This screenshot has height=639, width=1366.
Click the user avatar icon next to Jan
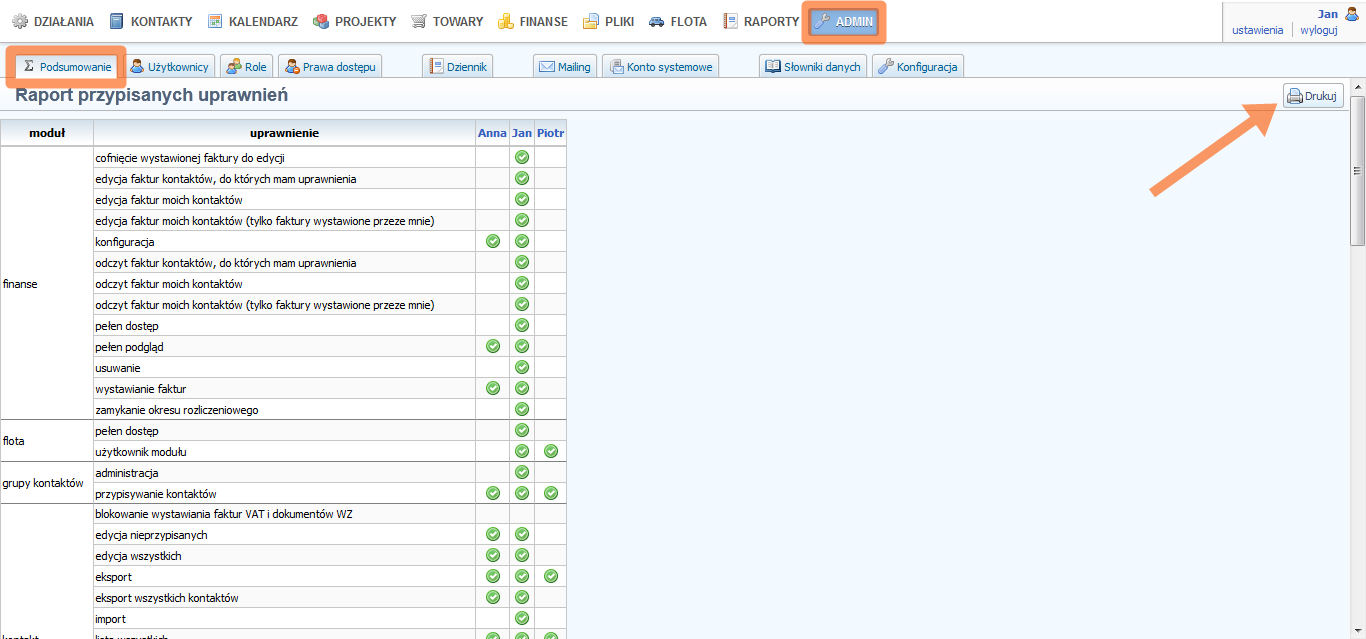point(1352,14)
